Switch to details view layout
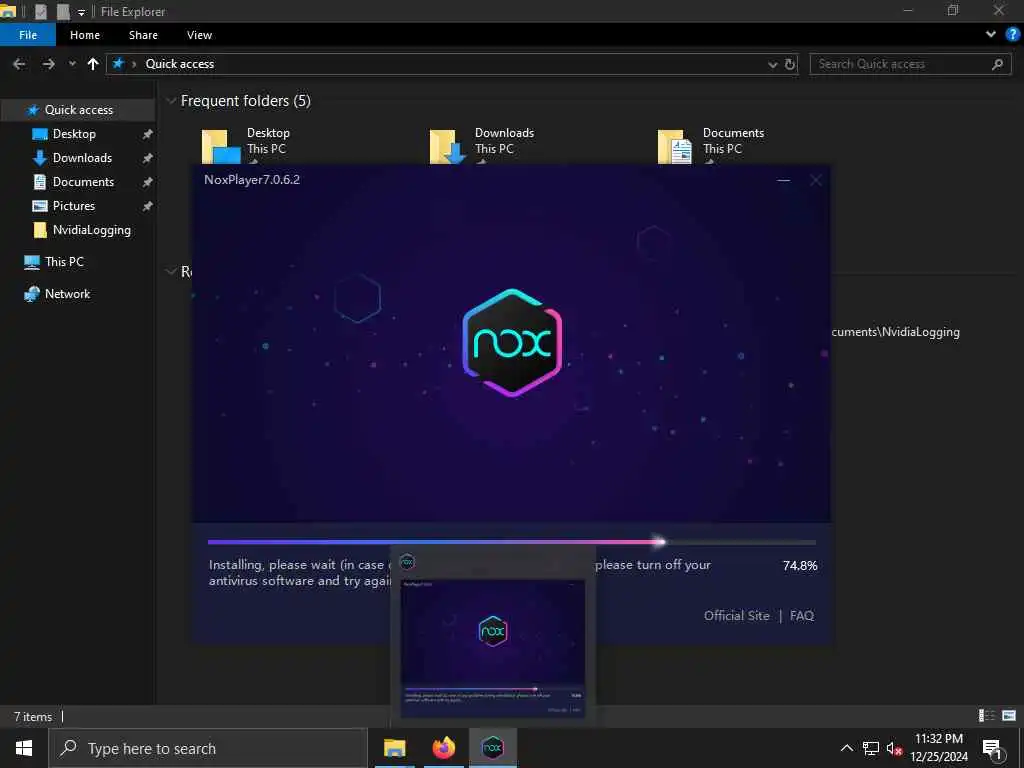Screen dimensions: 1024x768 [x=987, y=716]
